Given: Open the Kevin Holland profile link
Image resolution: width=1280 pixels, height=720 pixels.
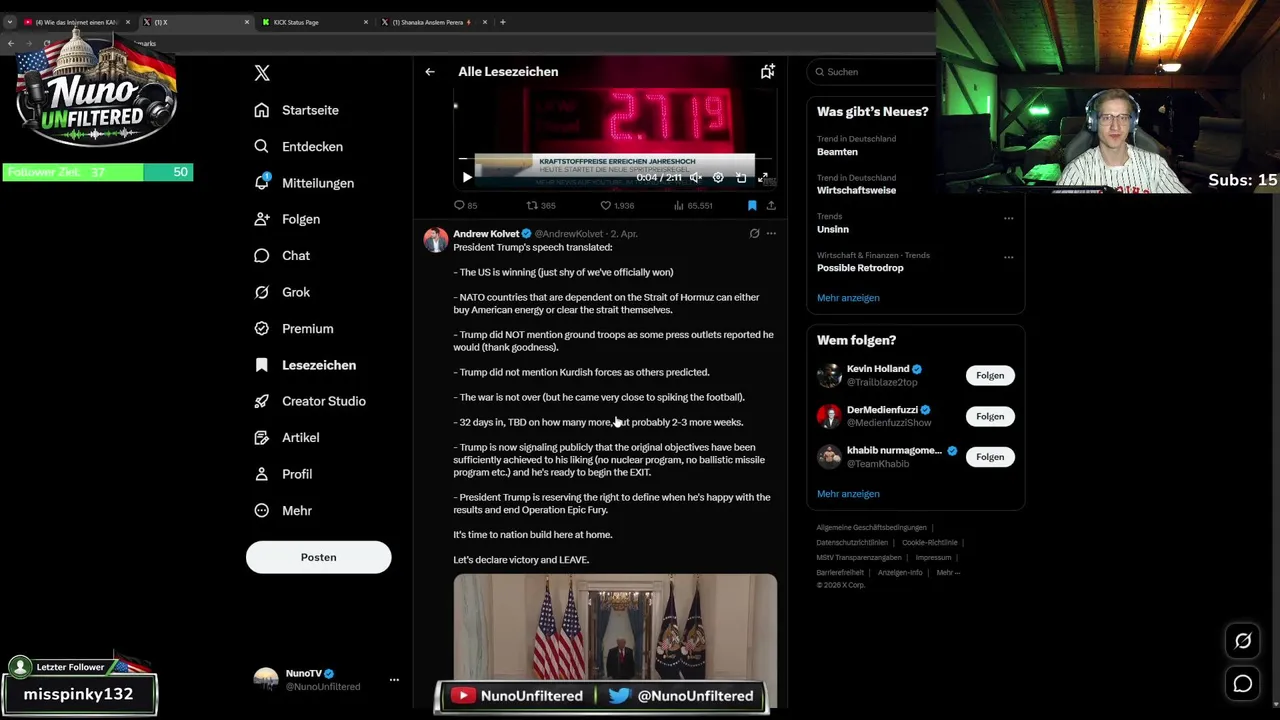Looking at the screenshot, I should pyautogui.click(x=878, y=369).
